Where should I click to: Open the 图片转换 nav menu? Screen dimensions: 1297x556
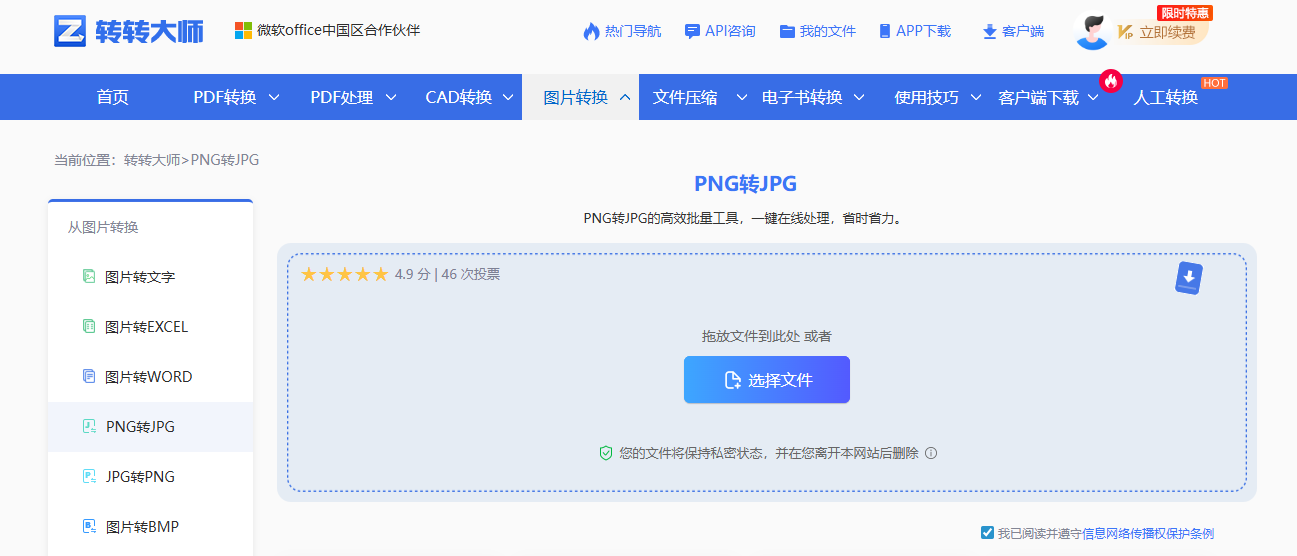point(576,97)
